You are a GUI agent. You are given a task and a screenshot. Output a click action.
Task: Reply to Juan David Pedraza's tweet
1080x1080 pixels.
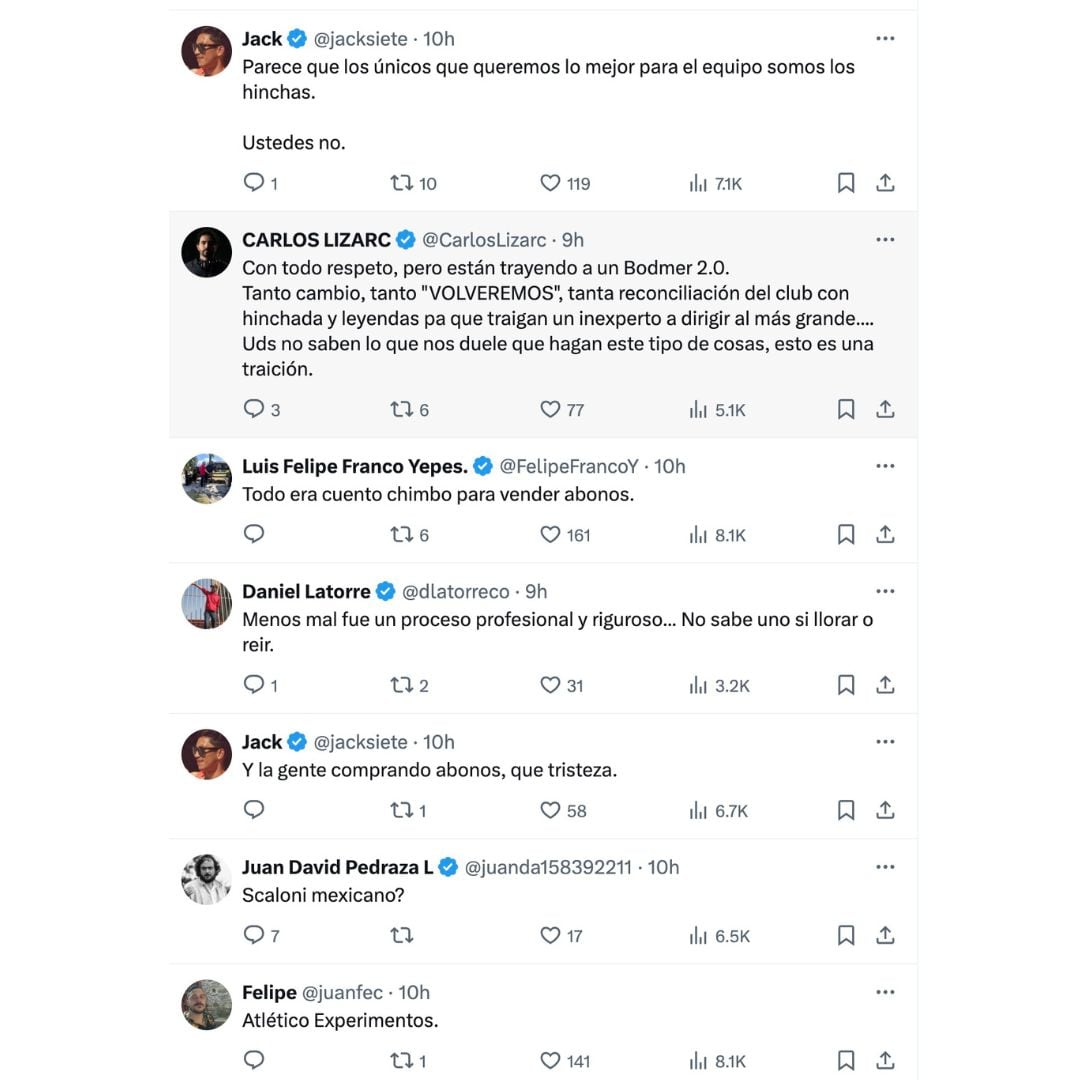pyautogui.click(x=253, y=935)
